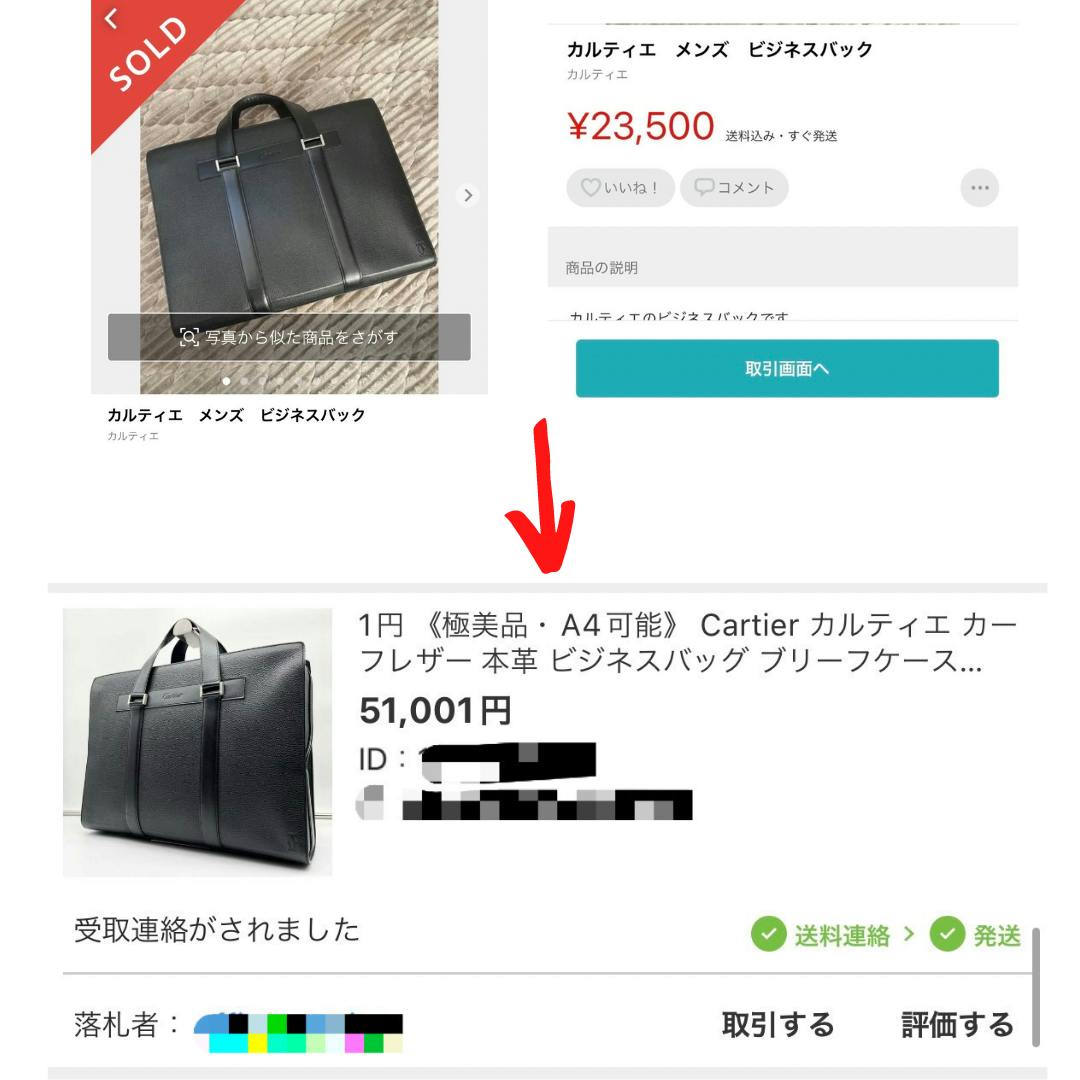The width and height of the screenshot is (1080, 1080).
Task: Click green check next to 発送
Action: point(947,934)
